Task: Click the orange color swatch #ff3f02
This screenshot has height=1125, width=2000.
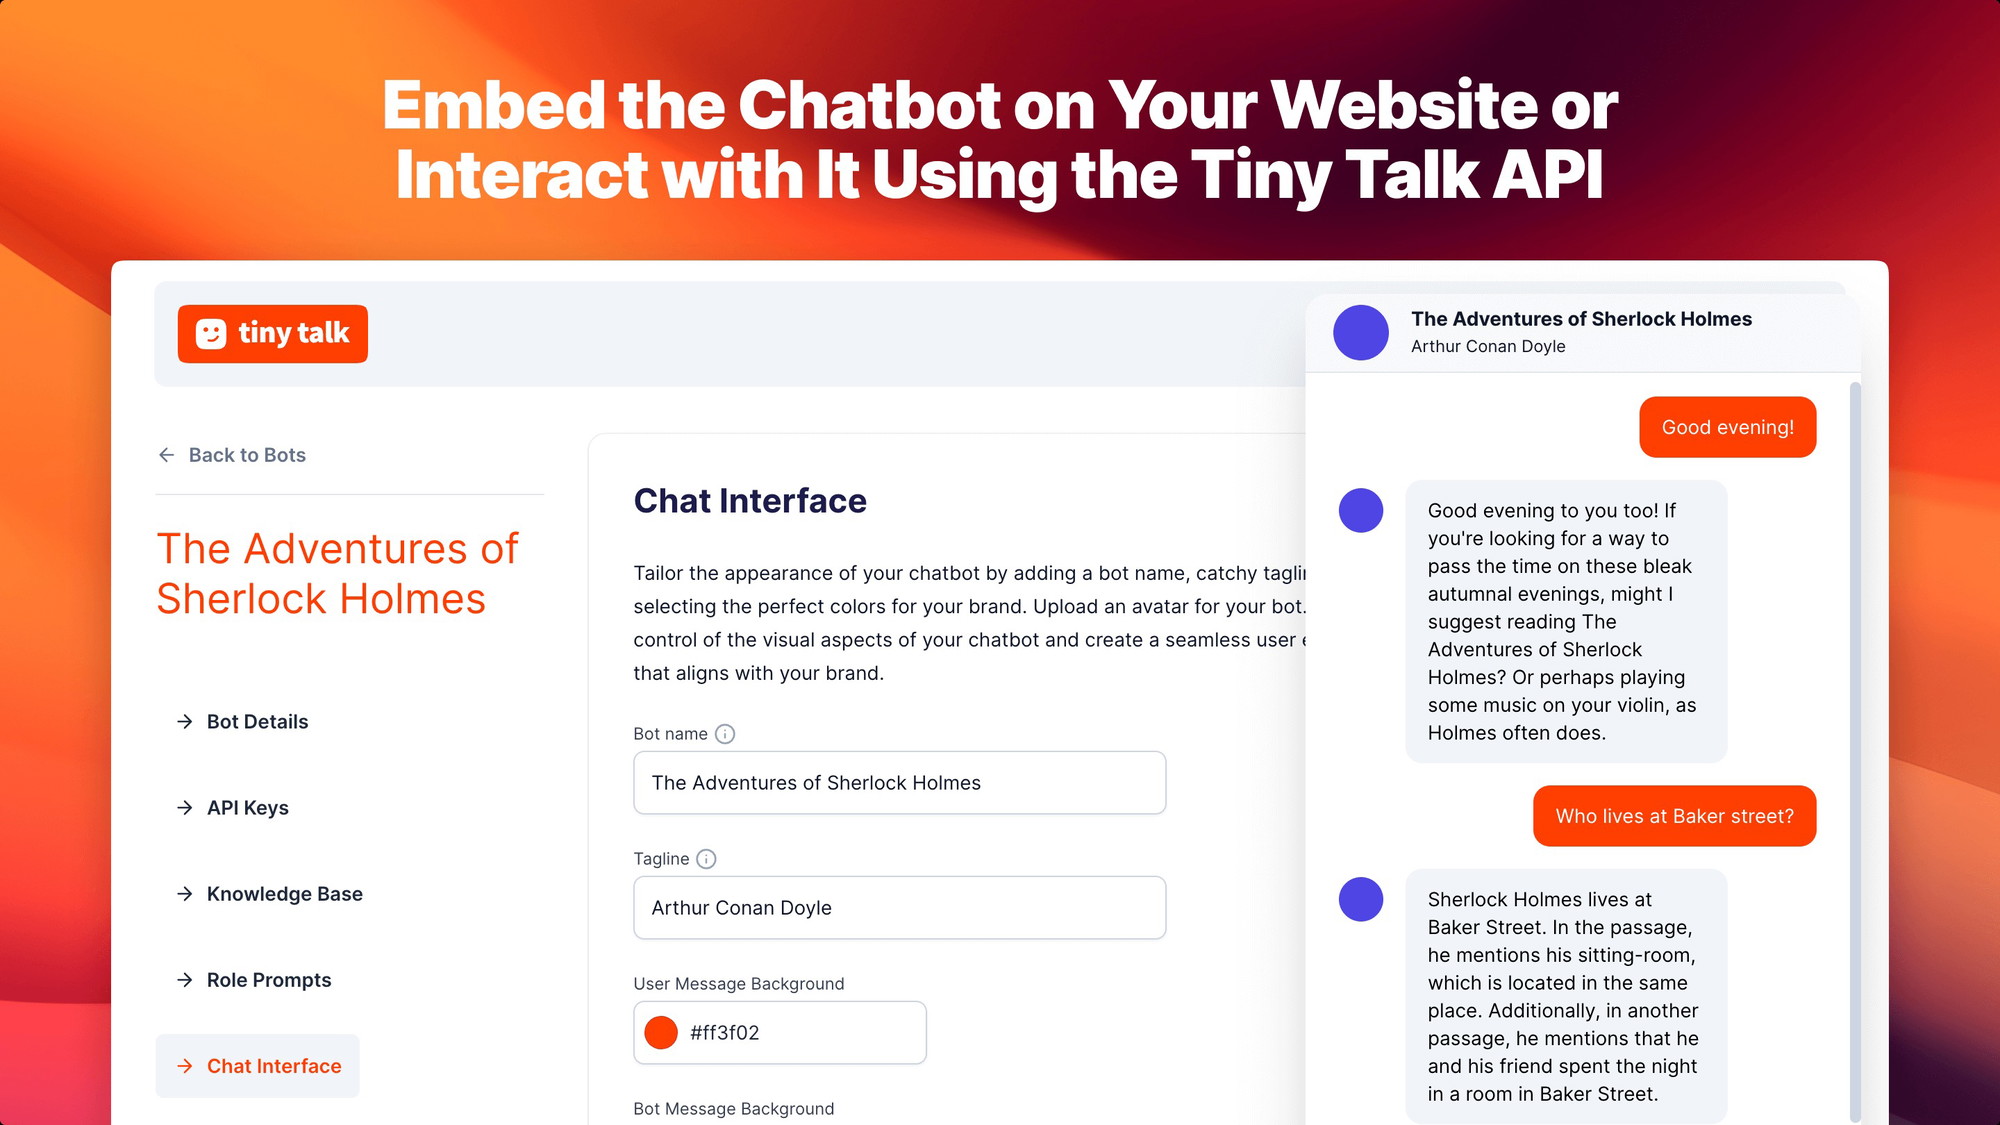Action: tap(663, 1033)
